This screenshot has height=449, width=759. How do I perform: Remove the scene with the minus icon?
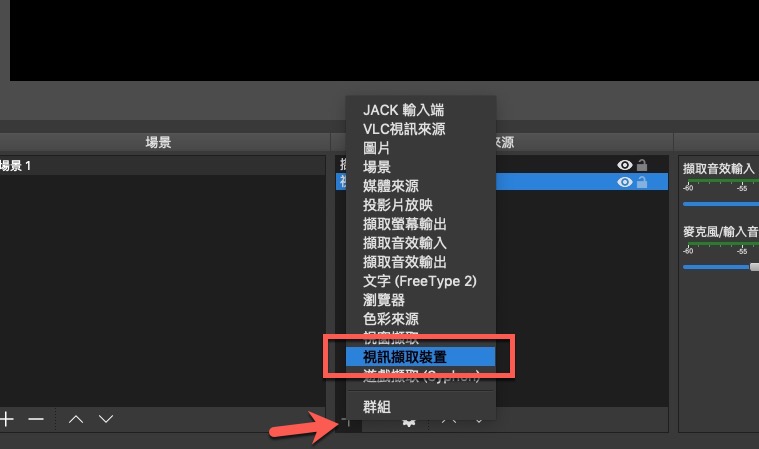(36, 419)
